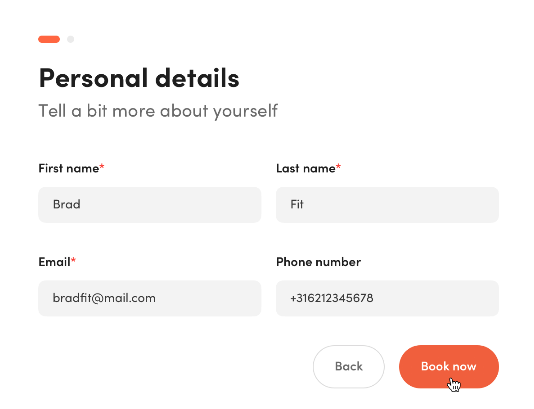The image size is (534, 409).
Task: Go back using the Back button
Action: (349, 366)
